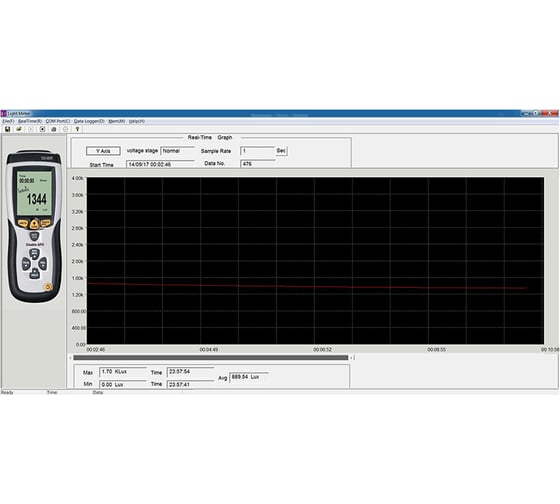This screenshot has width=560, height=504.
Task: Click the help pointer toolbar icon
Action: (x=77, y=129)
